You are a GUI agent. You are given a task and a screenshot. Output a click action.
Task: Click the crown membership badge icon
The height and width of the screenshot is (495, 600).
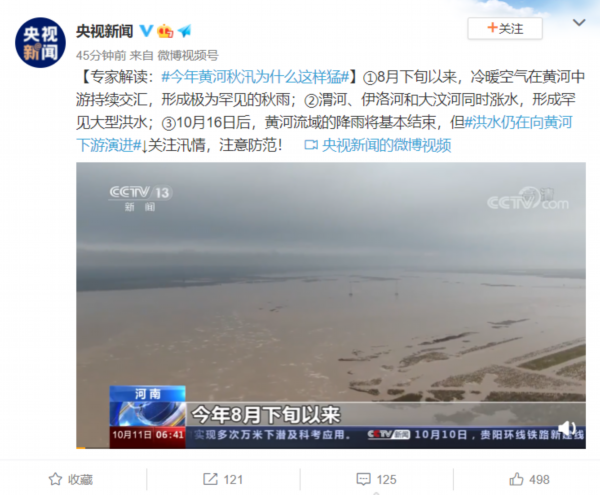pos(165,31)
